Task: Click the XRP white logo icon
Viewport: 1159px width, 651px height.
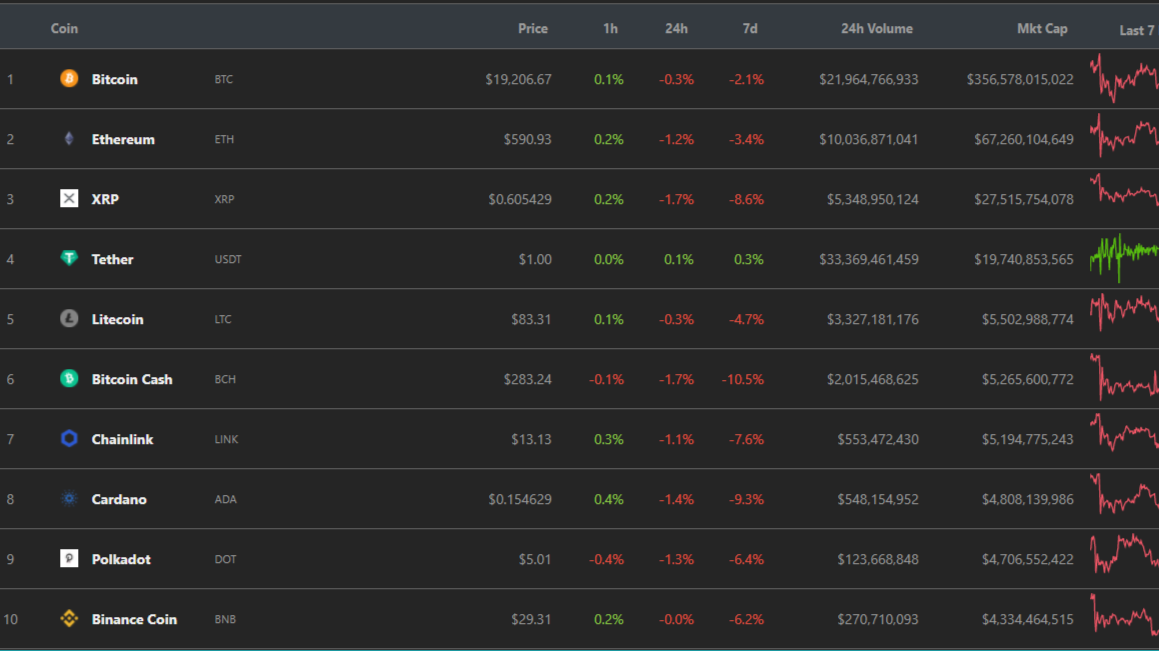Action: click(69, 198)
